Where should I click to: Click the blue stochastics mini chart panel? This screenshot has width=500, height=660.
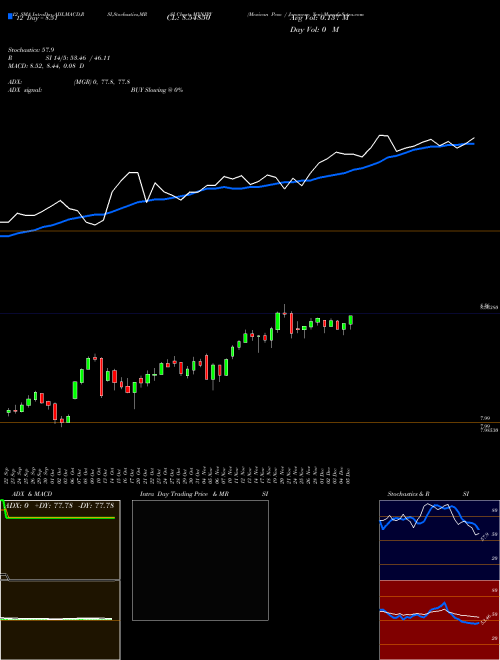[x=439, y=540]
